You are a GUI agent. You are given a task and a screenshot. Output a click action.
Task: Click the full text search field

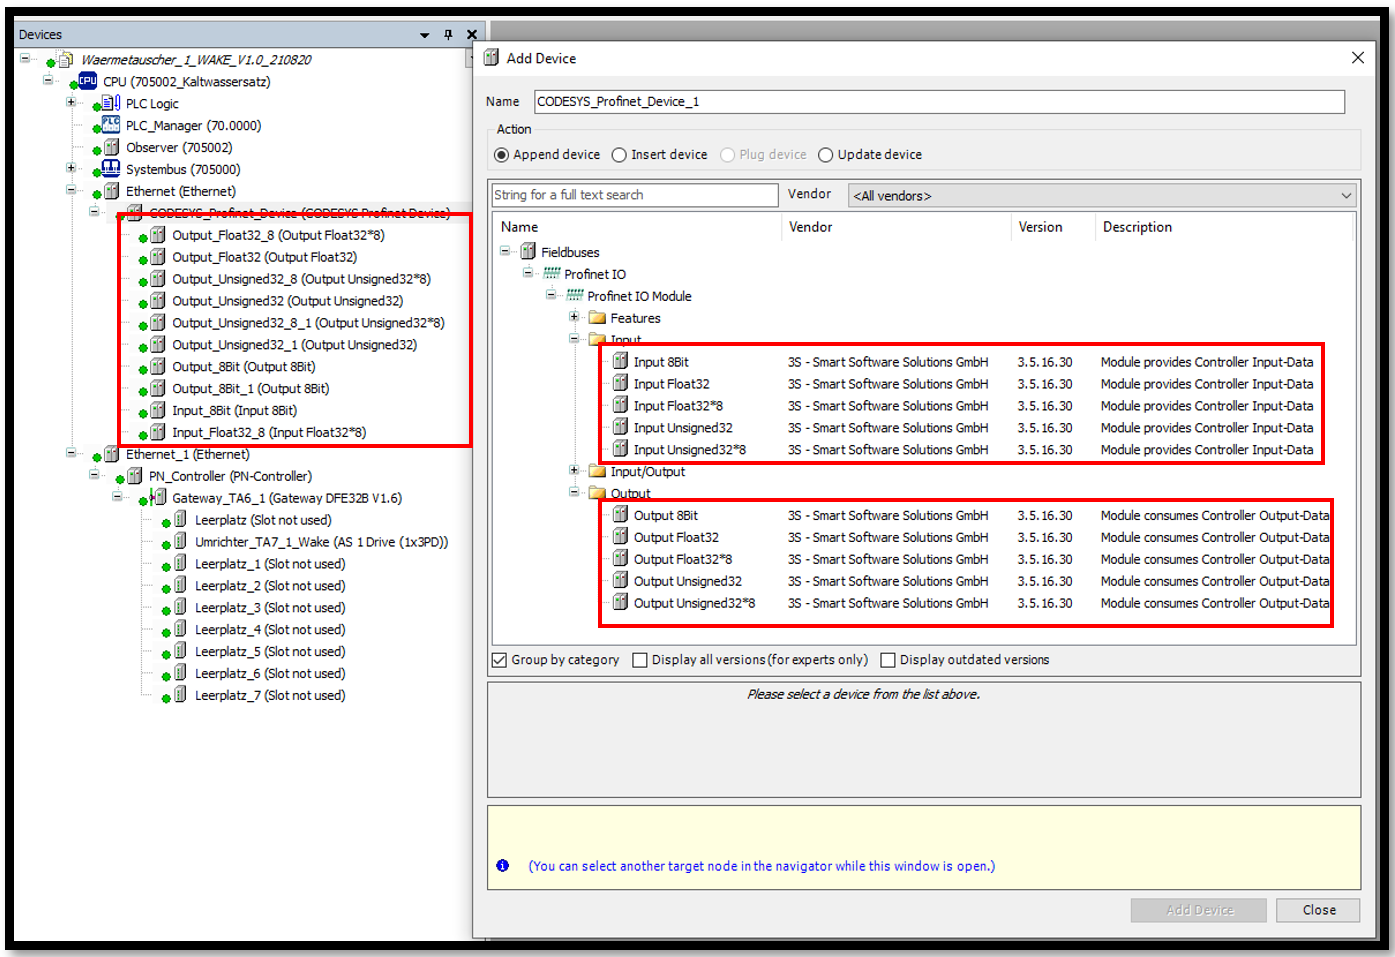coord(634,195)
